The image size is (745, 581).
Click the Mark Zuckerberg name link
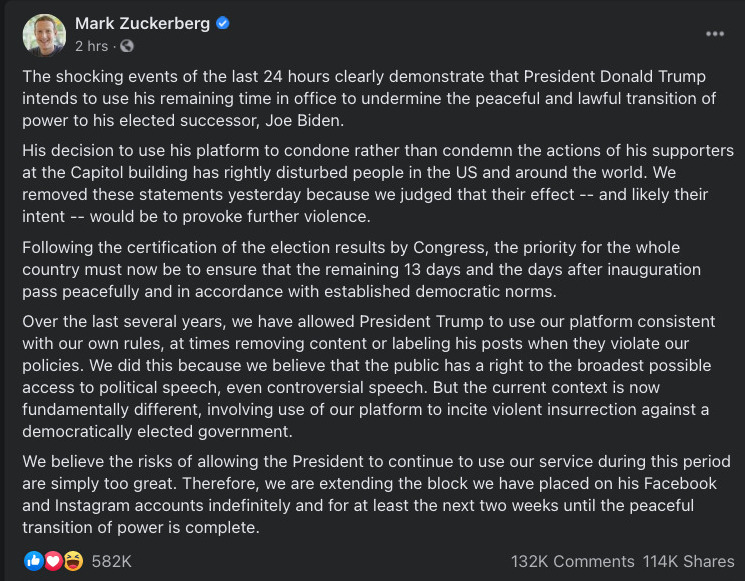click(x=142, y=23)
